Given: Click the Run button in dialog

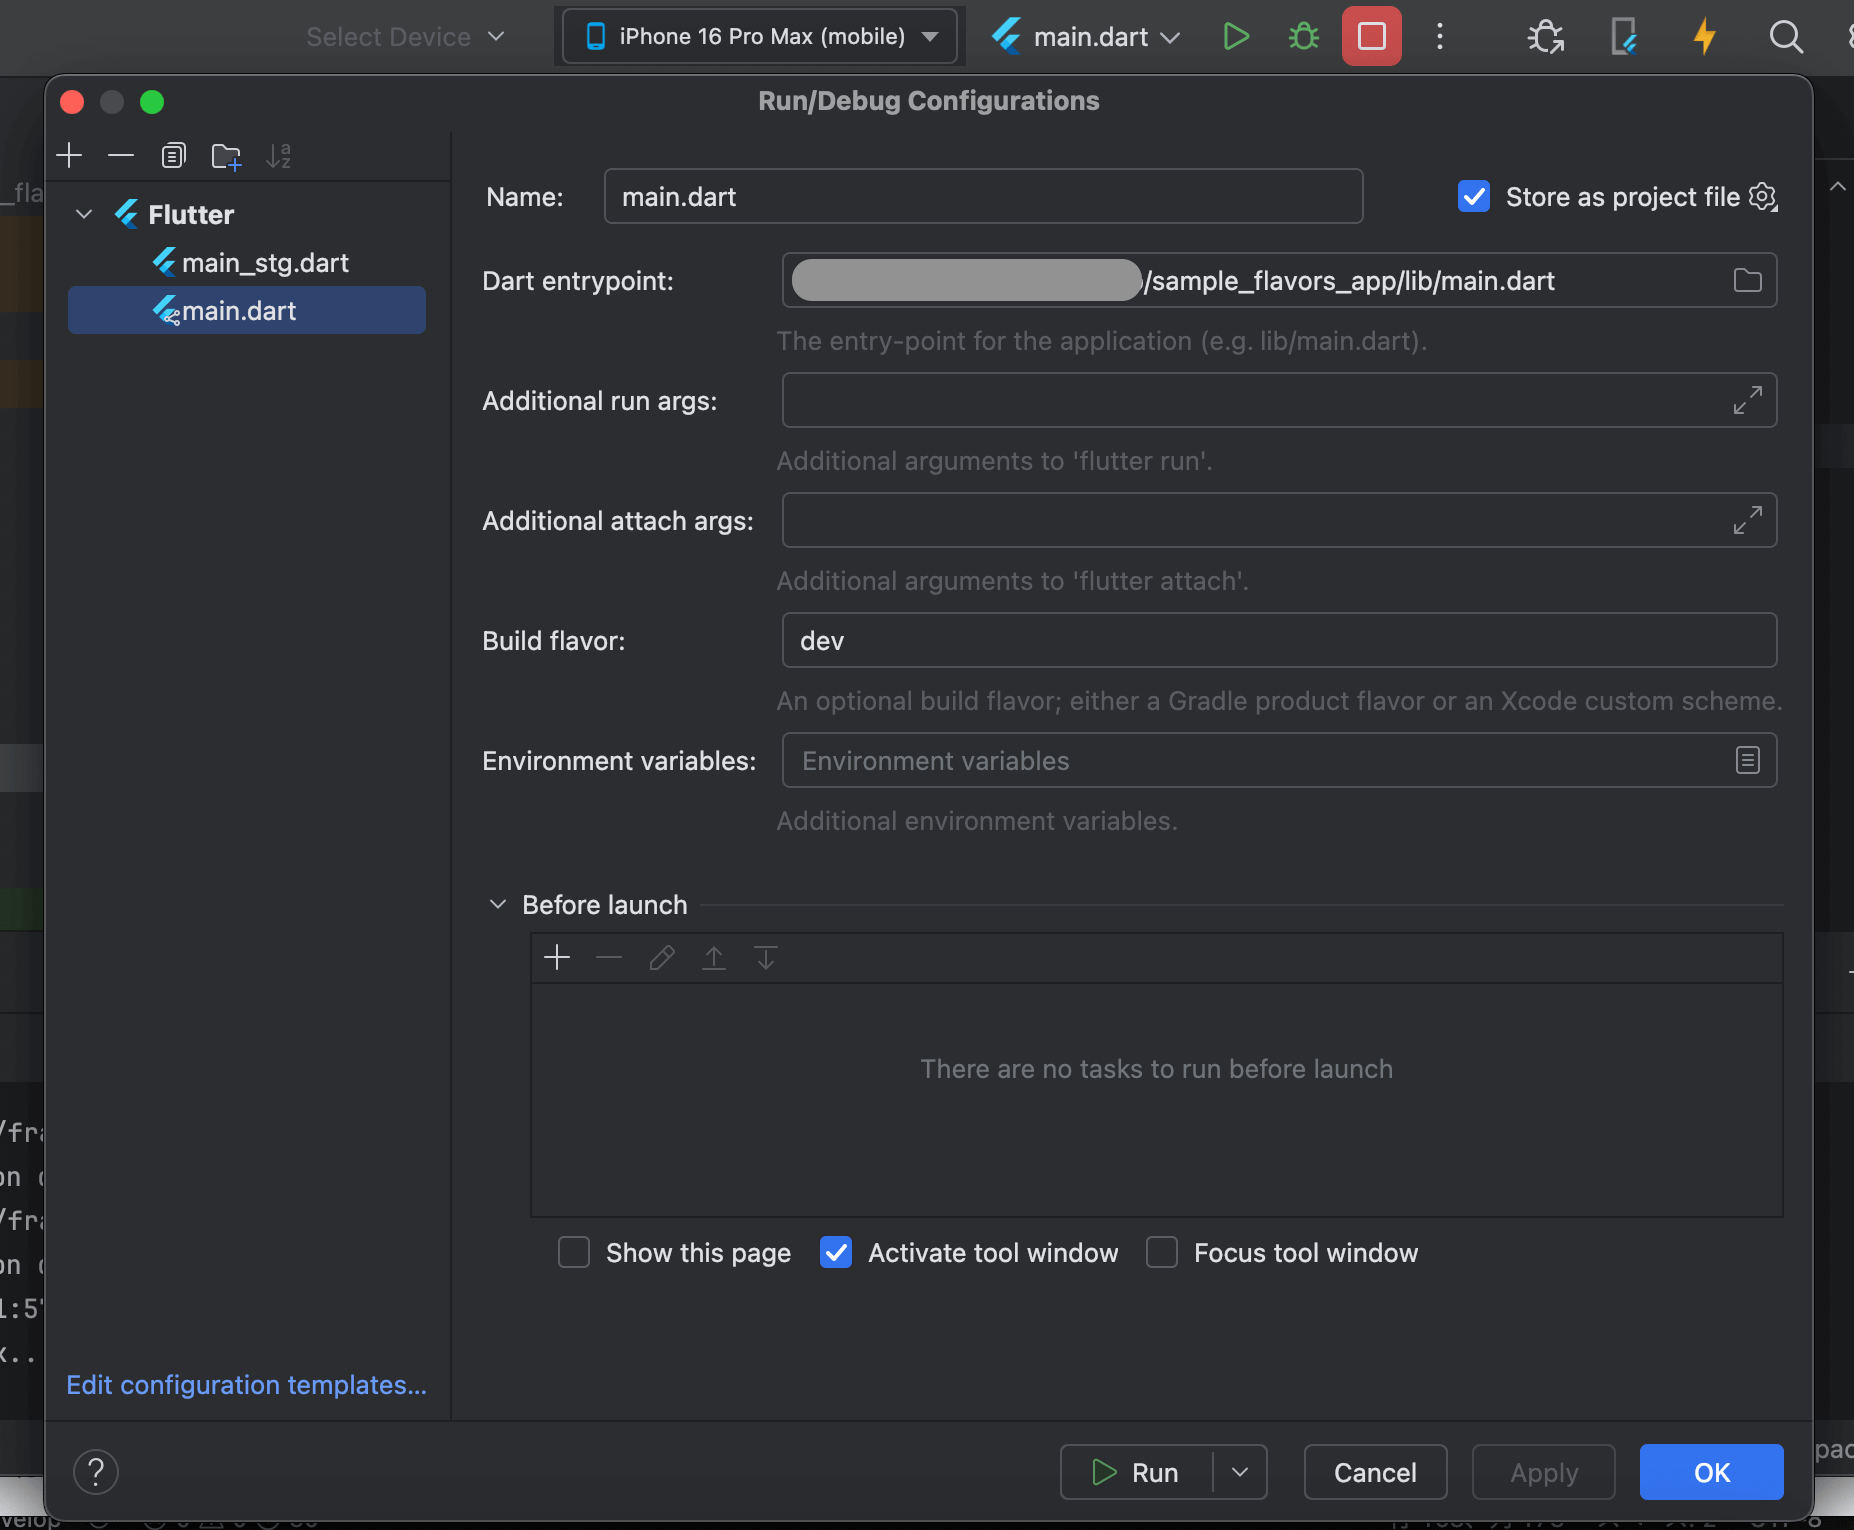Looking at the screenshot, I should [x=1136, y=1472].
